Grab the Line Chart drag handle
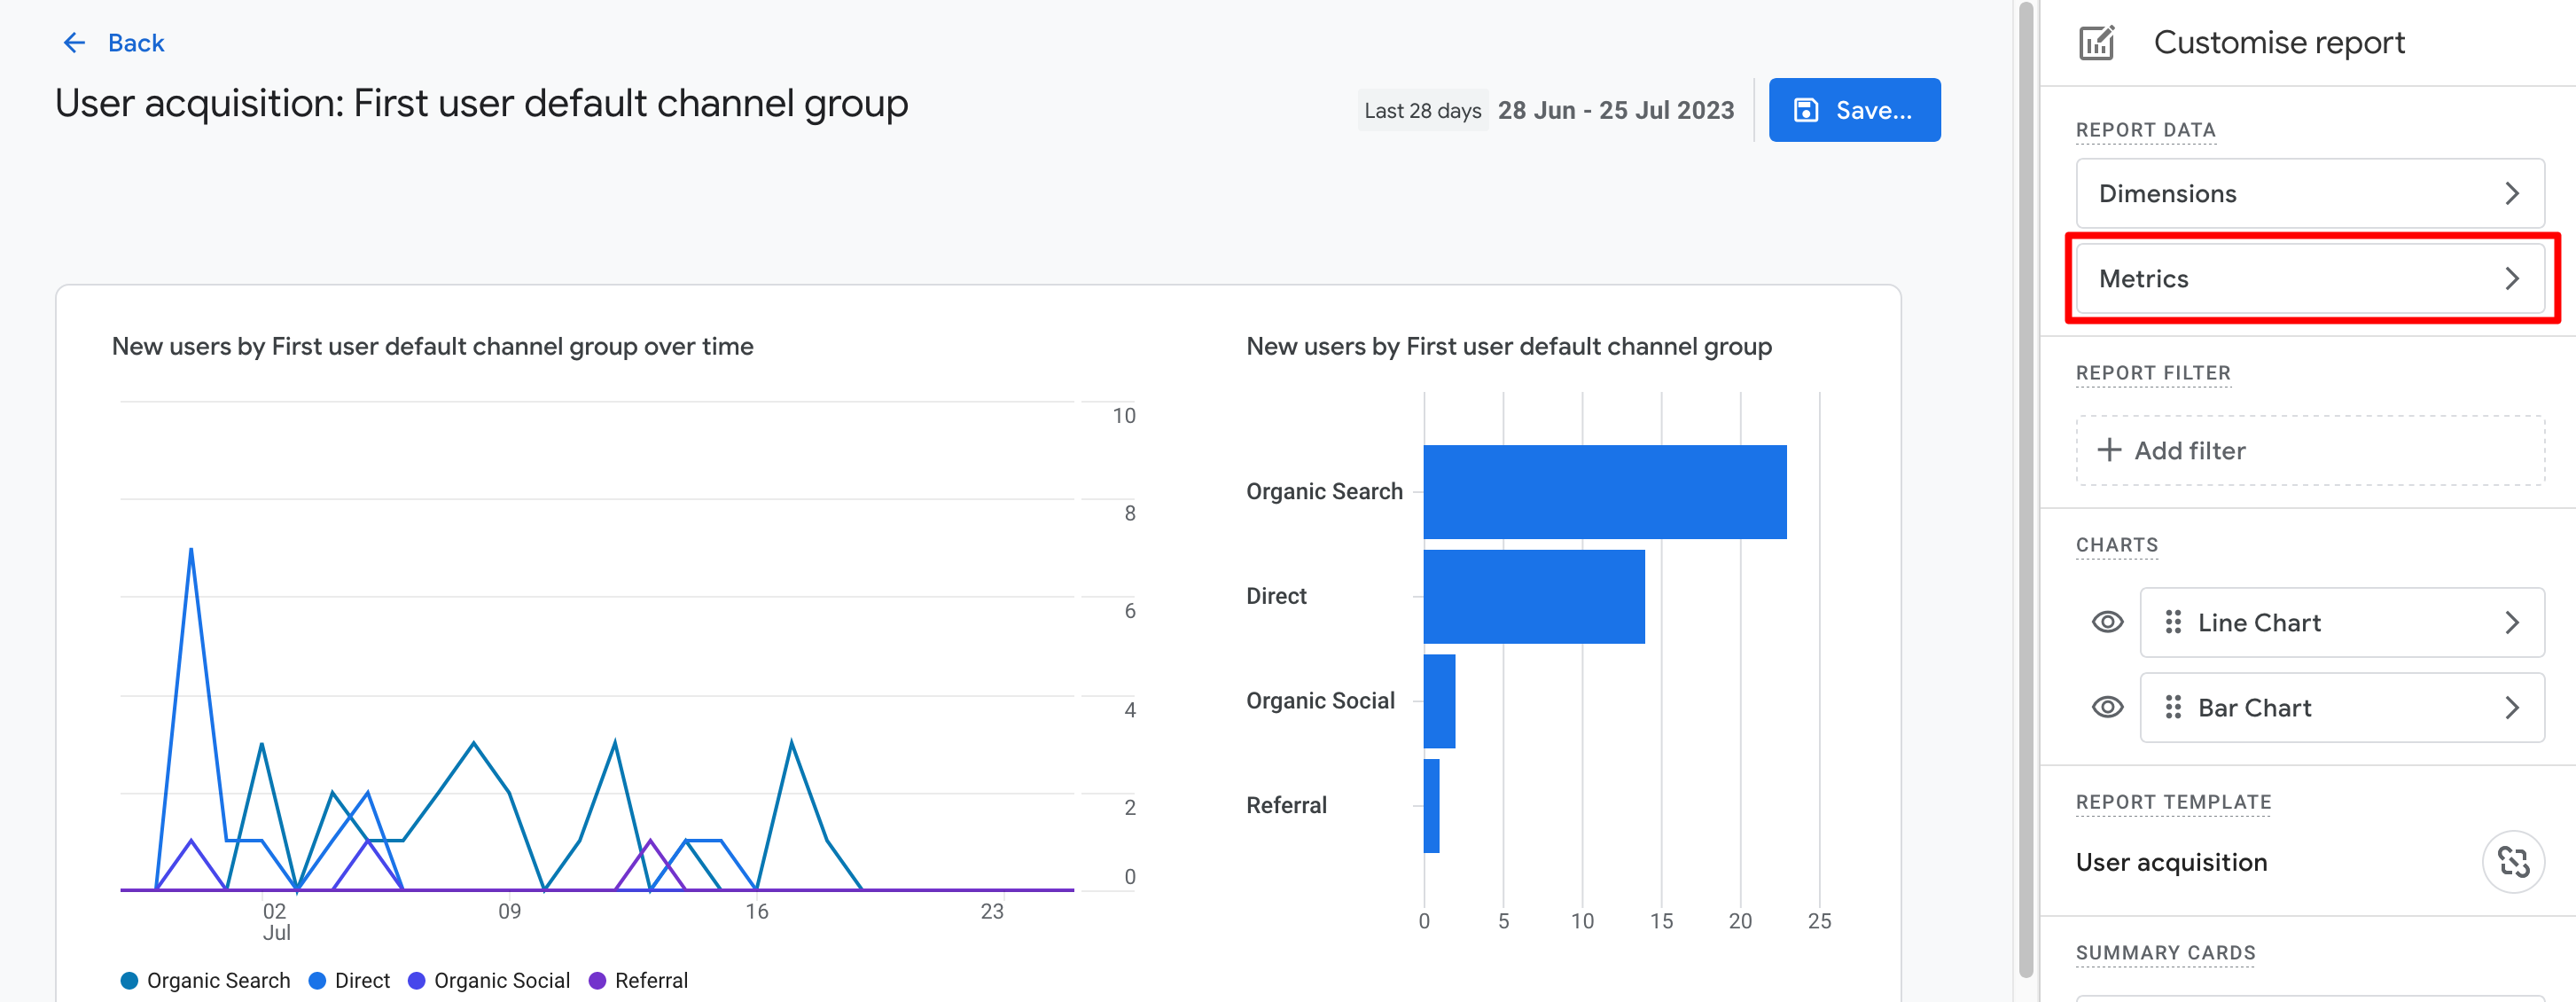 point(2173,622)
